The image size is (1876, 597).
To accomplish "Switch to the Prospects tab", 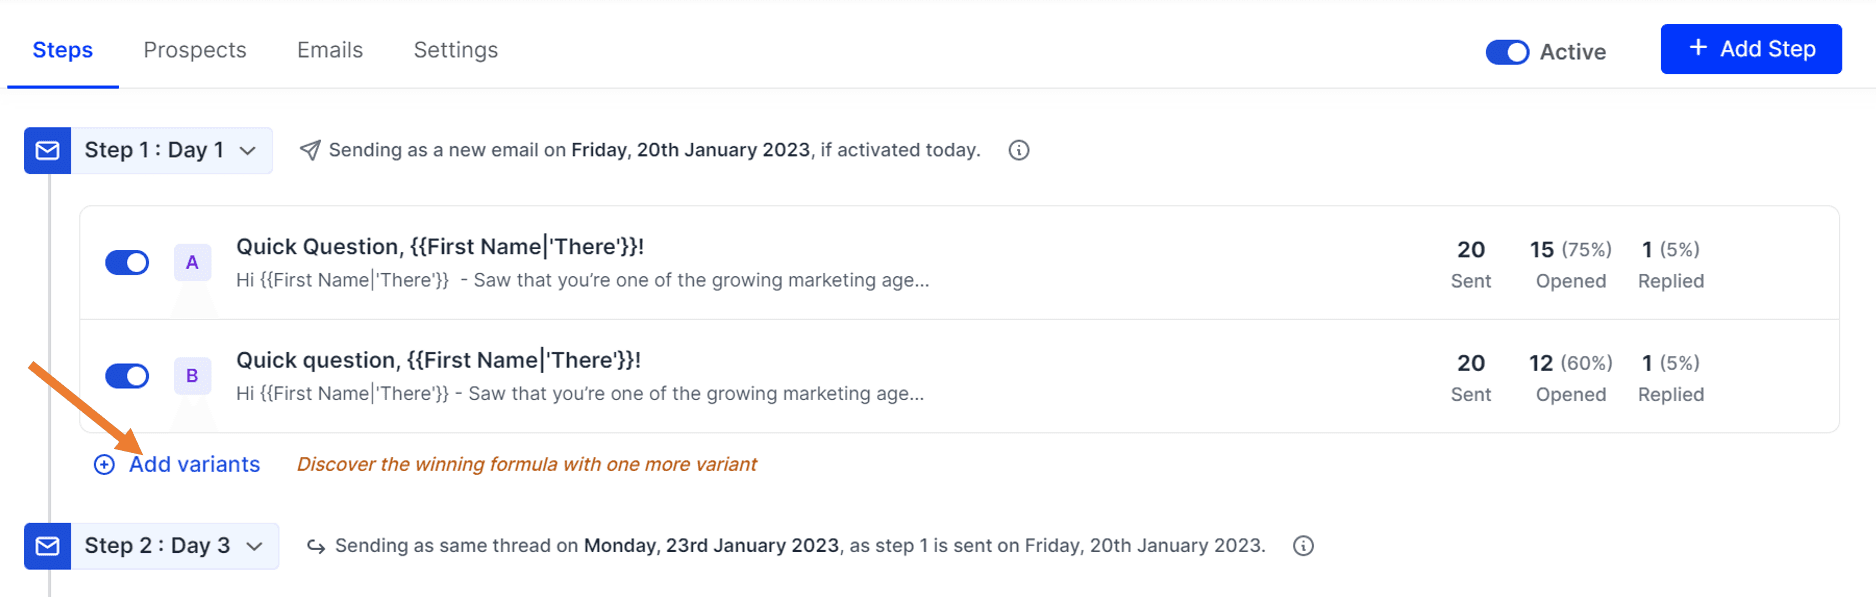I will [194, 49].
